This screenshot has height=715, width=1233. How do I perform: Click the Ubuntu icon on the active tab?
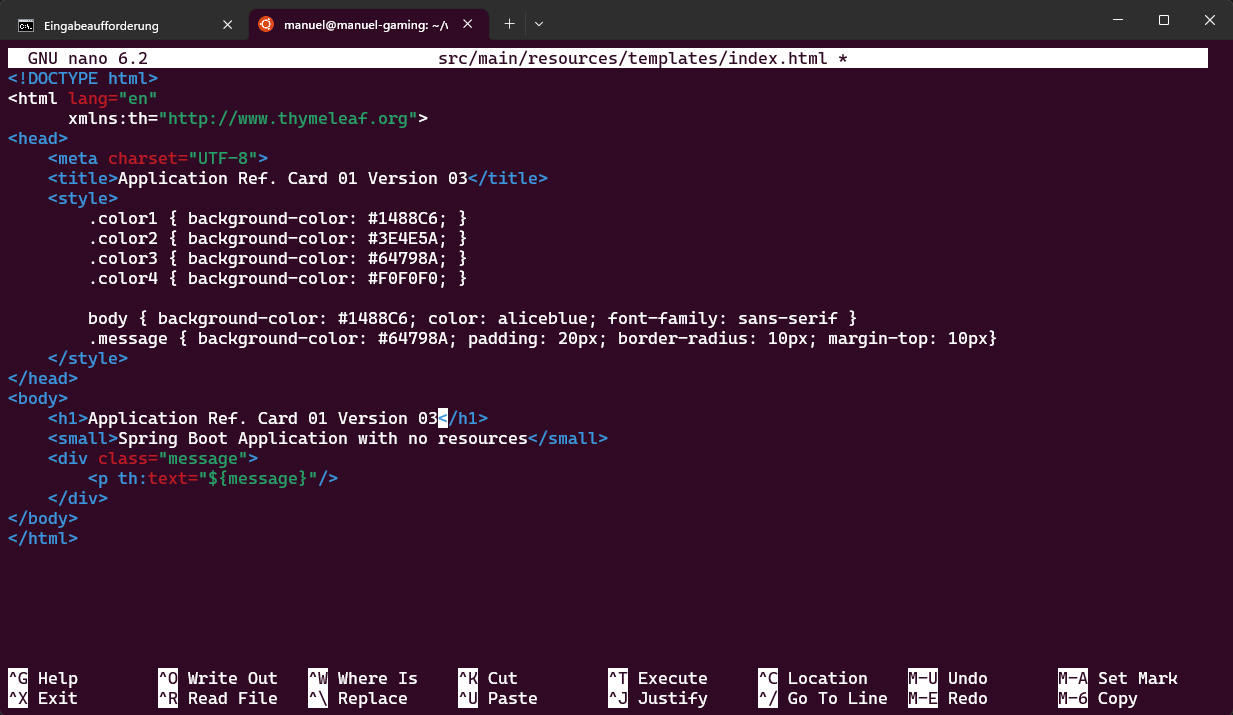266,25
